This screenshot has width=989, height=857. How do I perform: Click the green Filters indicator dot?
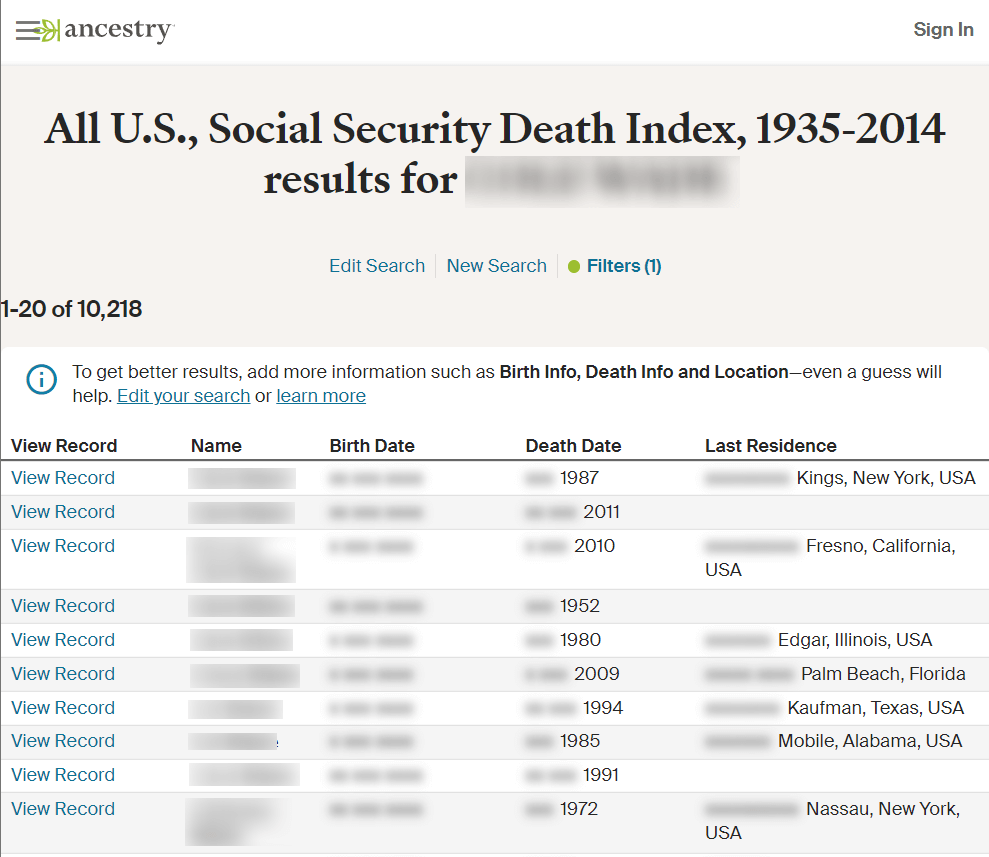(x=573, y=267)
